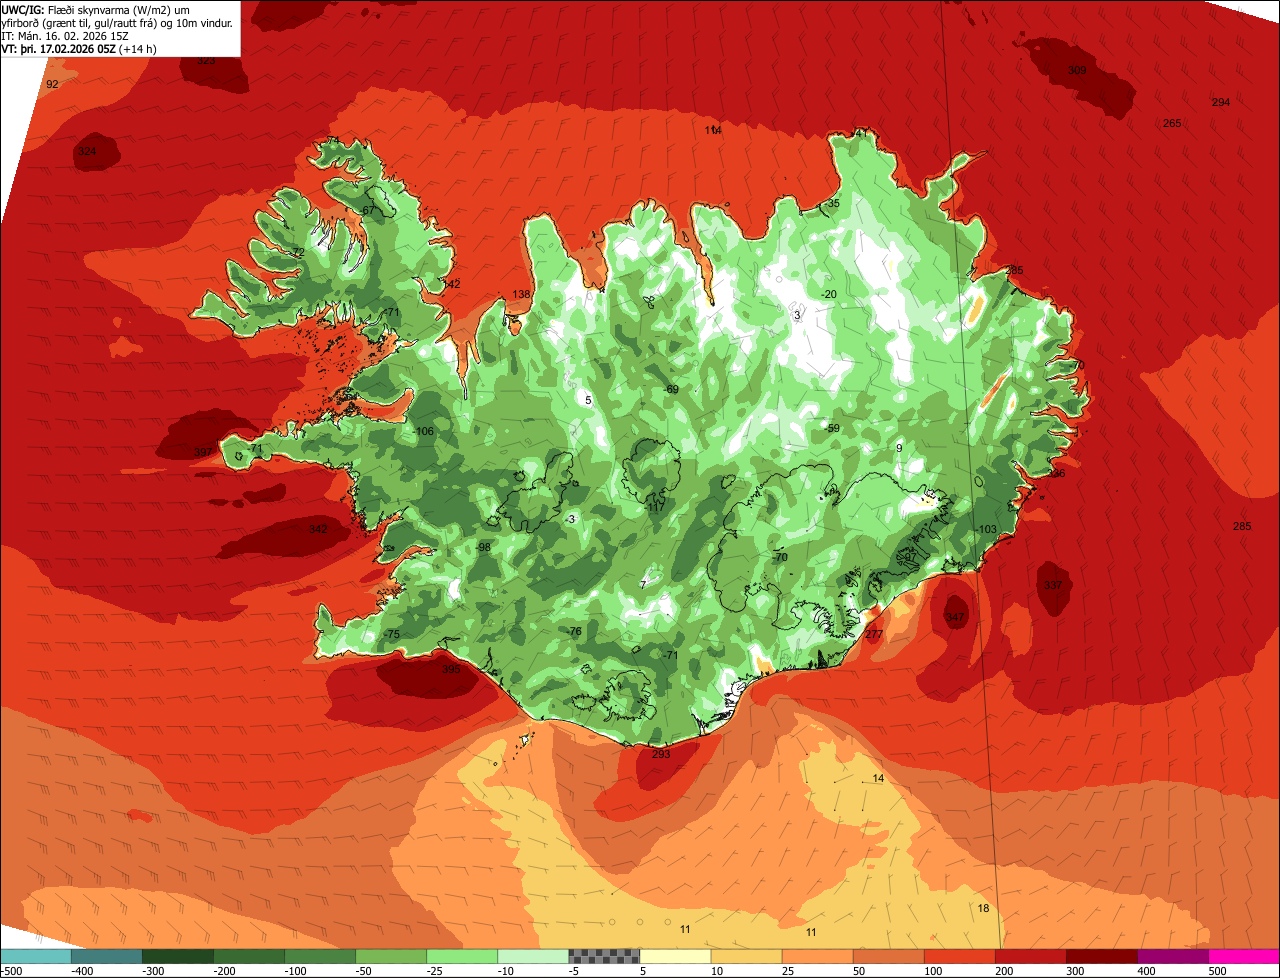Click the map value '92'
Image resolution: width=1280 pixels, height=978 pixels.
pos(52,84)
